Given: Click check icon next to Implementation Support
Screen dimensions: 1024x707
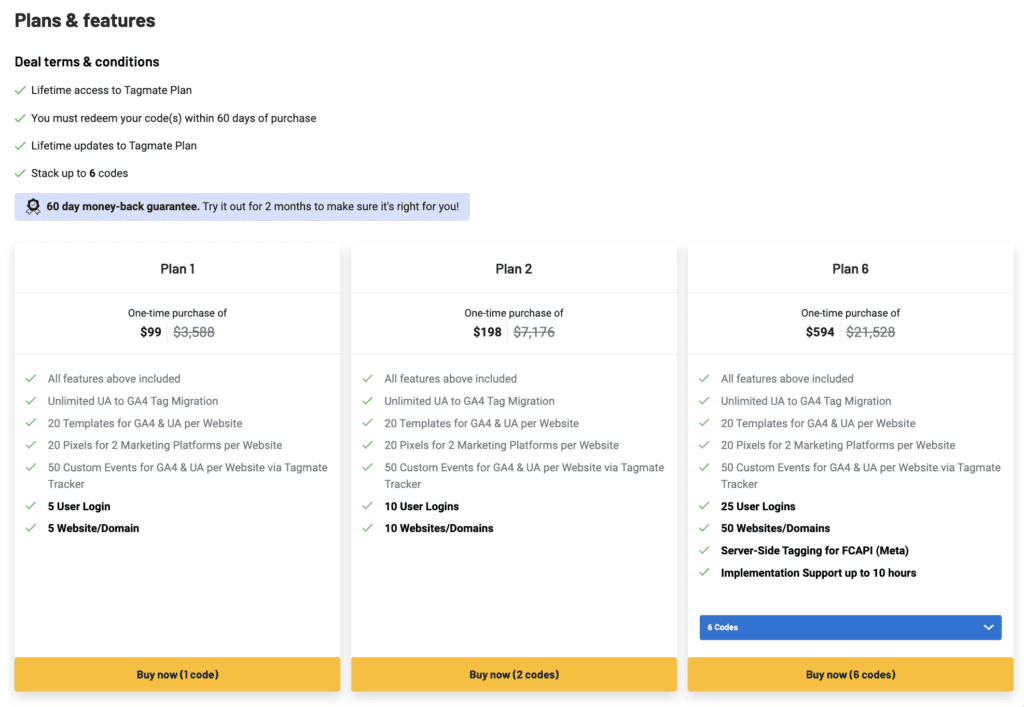Looking at the screenshot, I should [x=704, y=573].
